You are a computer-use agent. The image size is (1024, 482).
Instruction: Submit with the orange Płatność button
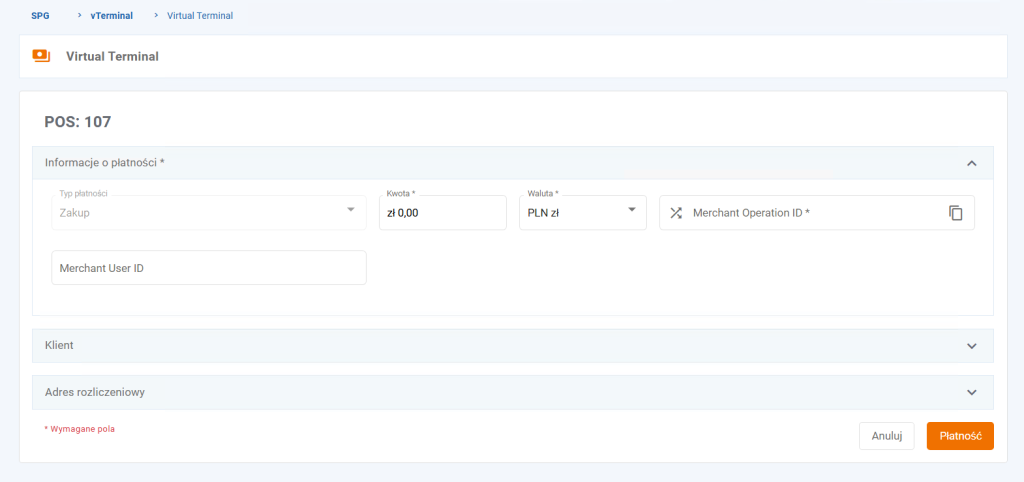[x=959, y=436]
